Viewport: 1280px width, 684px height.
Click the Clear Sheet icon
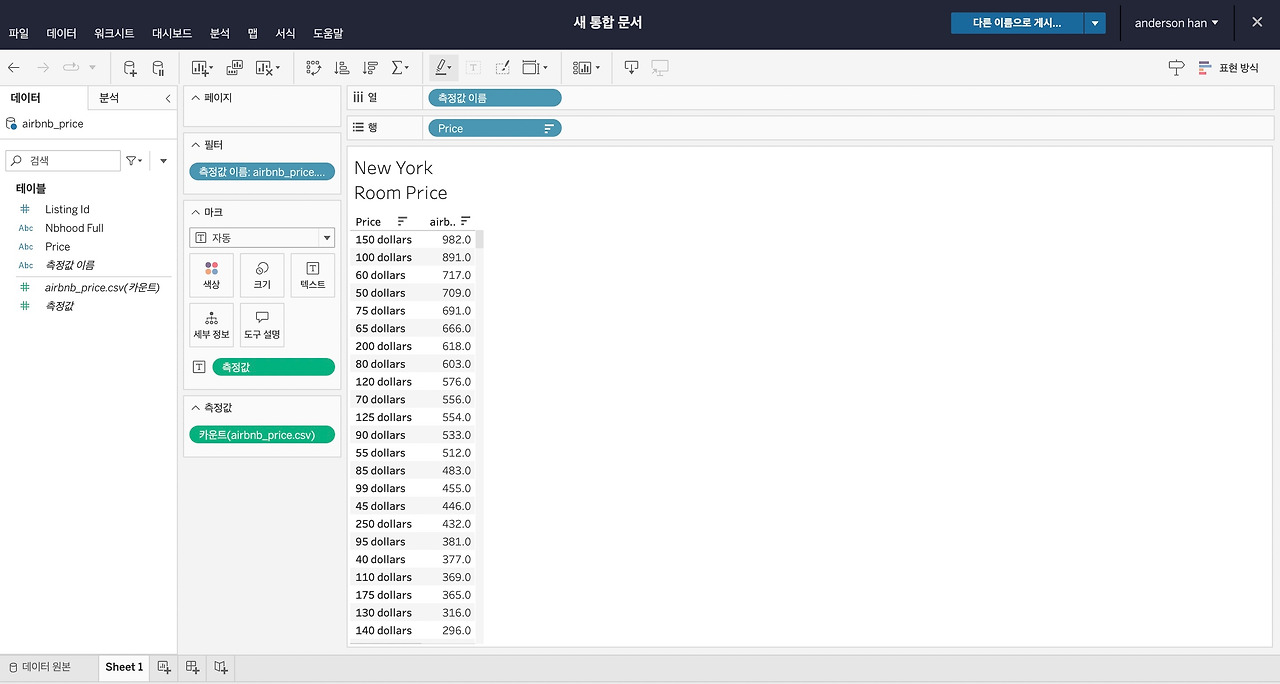(266, 68)
